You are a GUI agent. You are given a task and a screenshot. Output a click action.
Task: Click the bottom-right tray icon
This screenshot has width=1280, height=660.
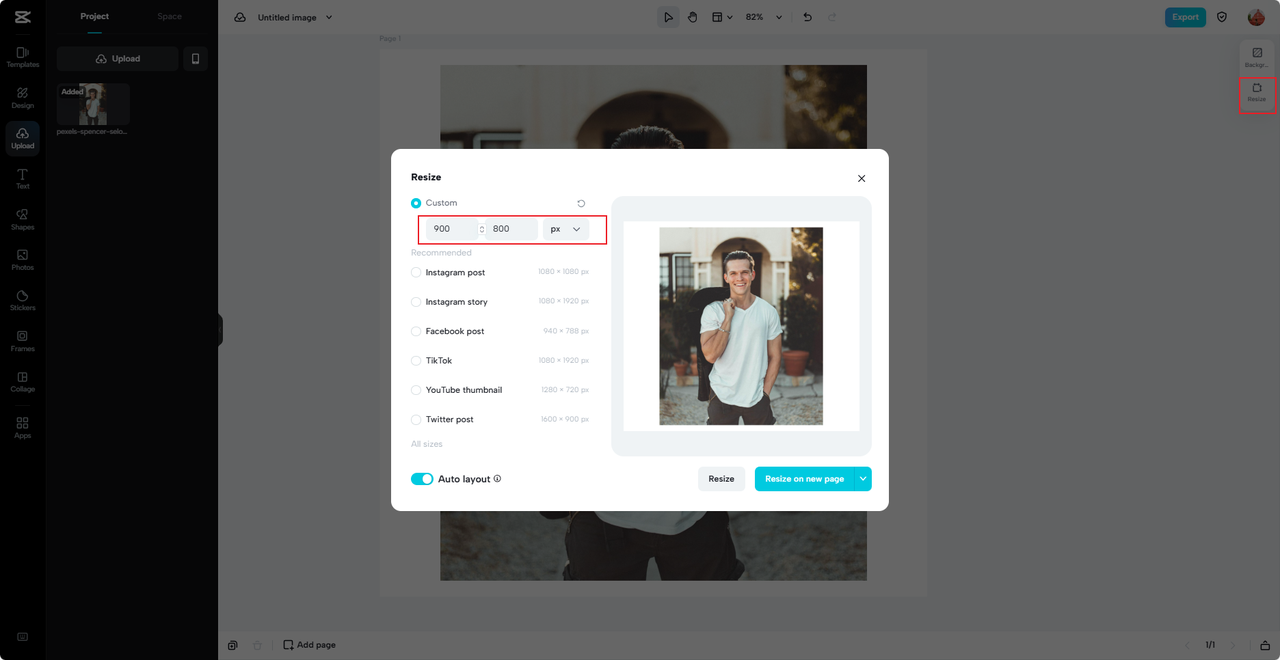tap(1265, 645)
